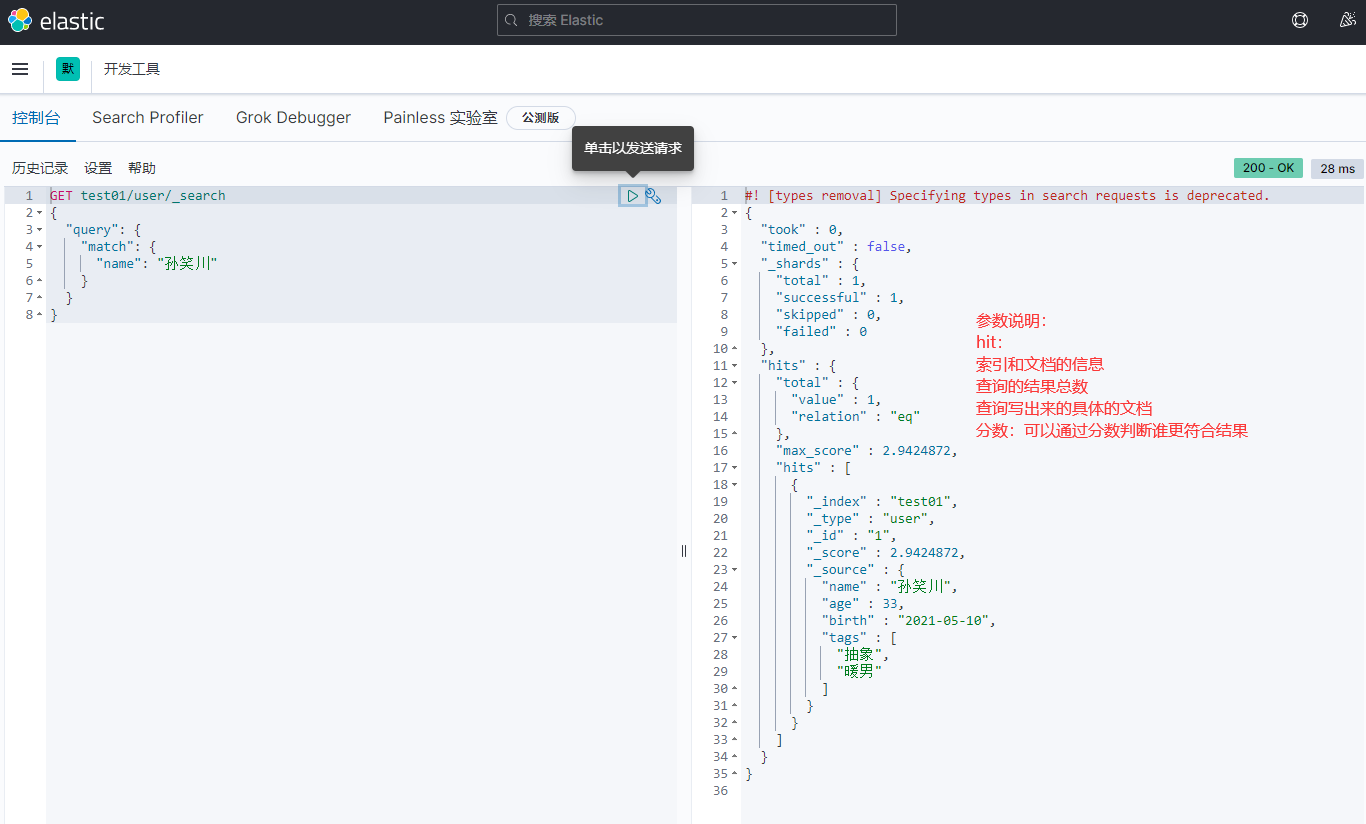Click the 200 - OK status badge
Viewport: 1366px width, 824px height.
[1268, 168]
